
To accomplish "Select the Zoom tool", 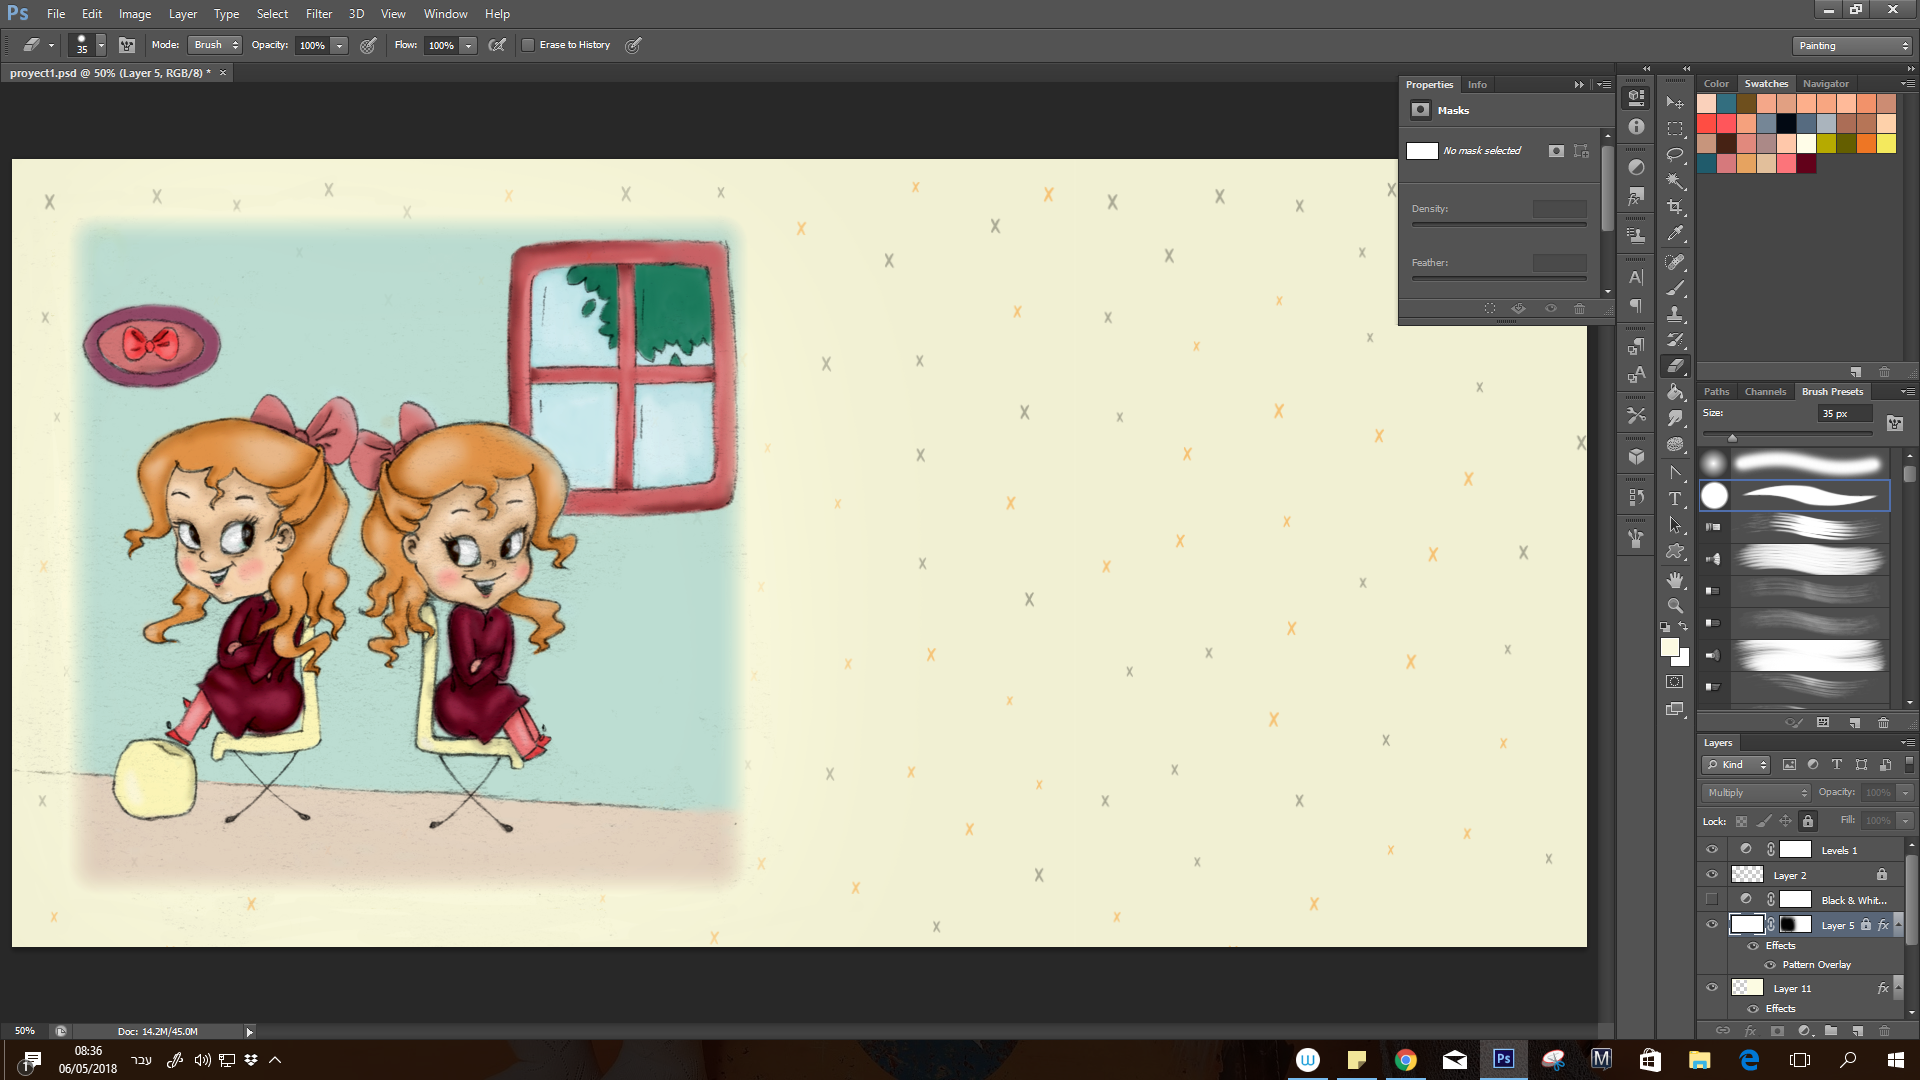I will pos(1675,607).
